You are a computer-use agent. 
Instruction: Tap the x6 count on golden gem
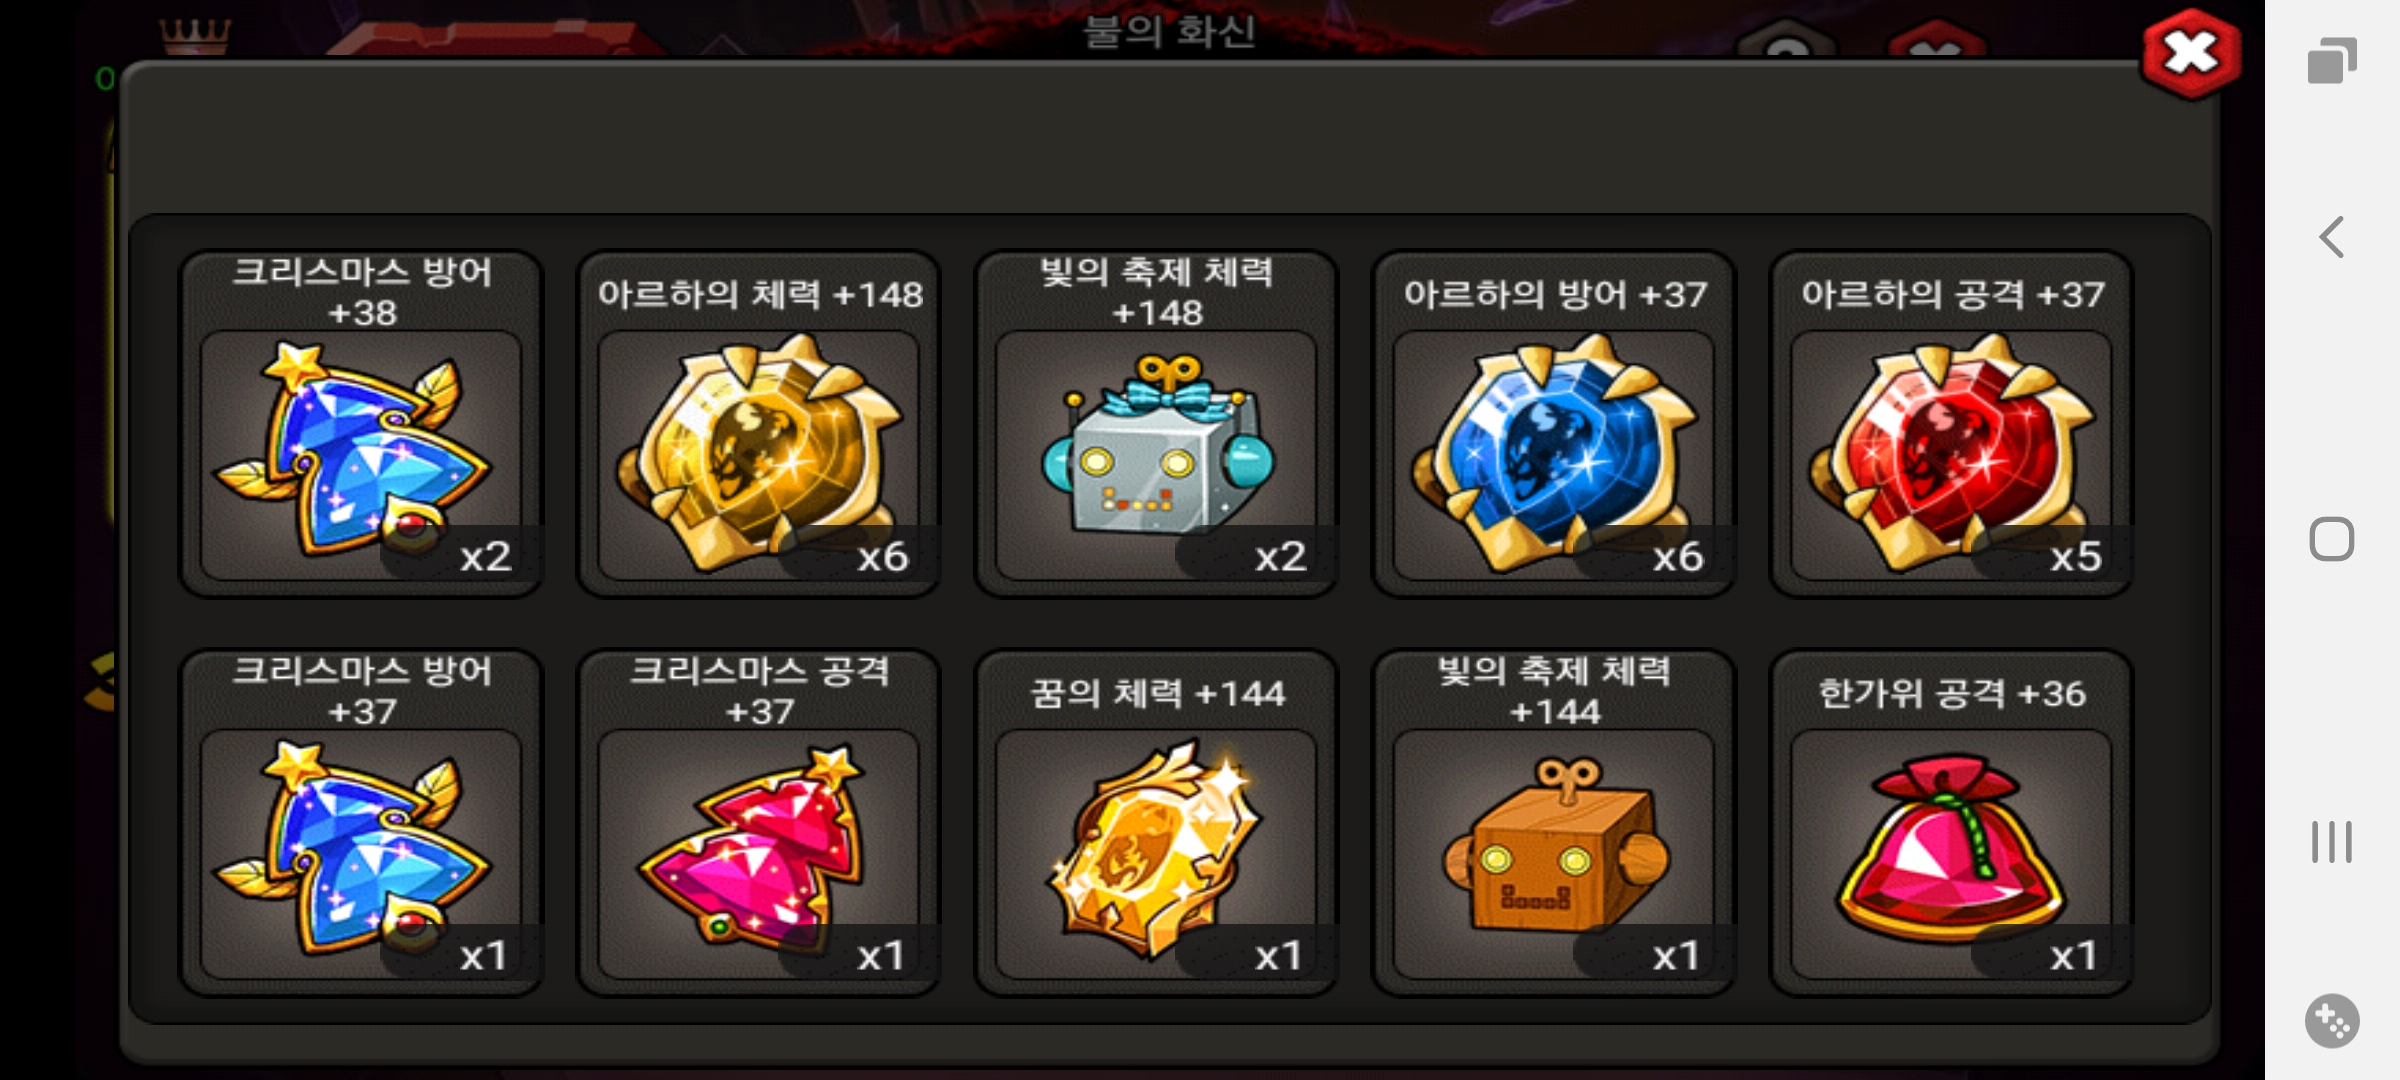tap(883, 556)
